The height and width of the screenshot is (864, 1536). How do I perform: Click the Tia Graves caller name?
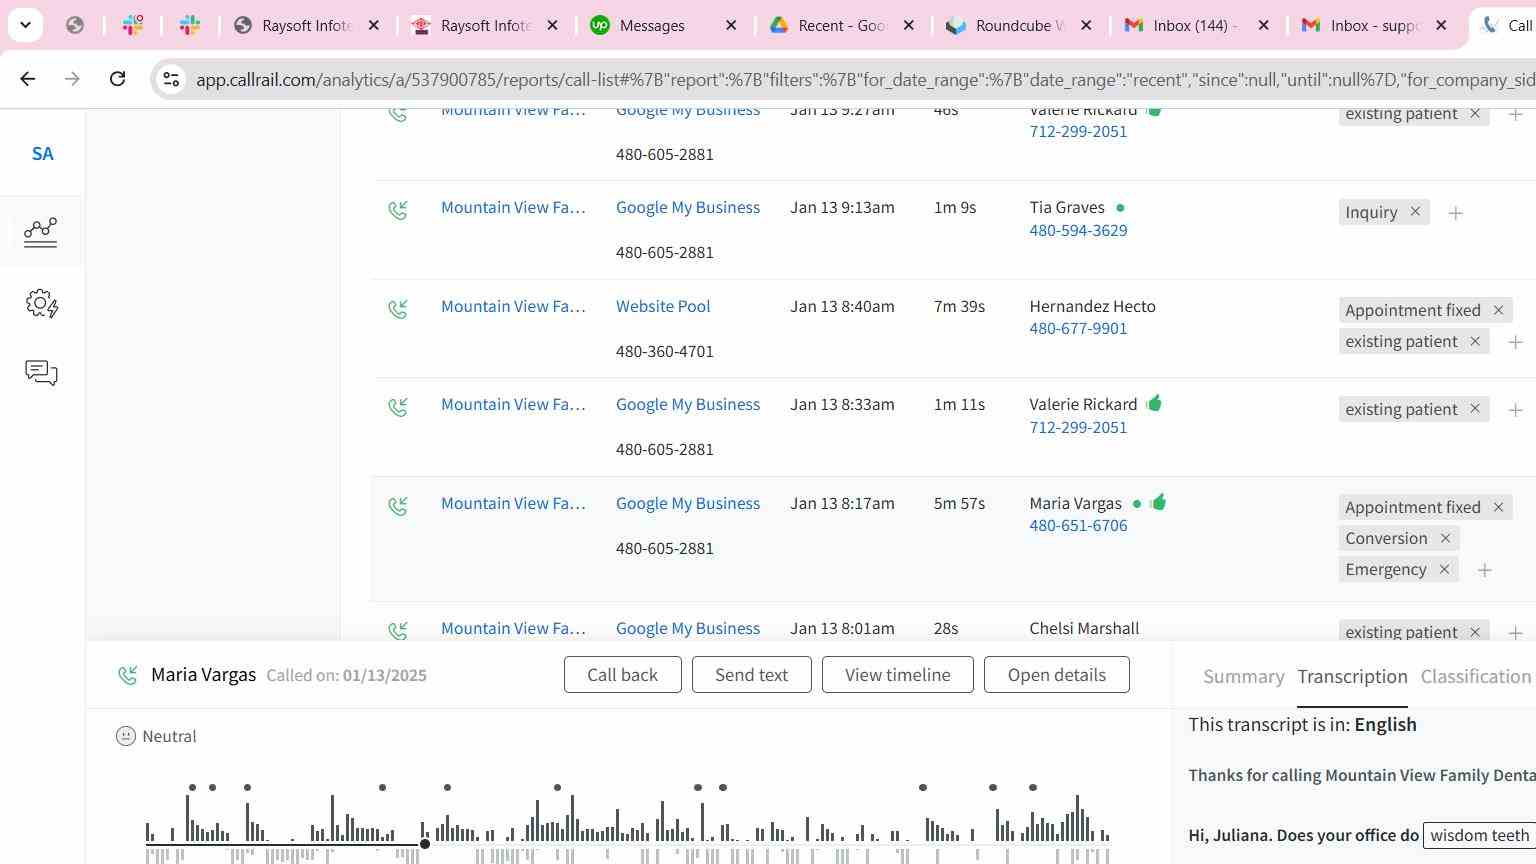point(1067,207)
